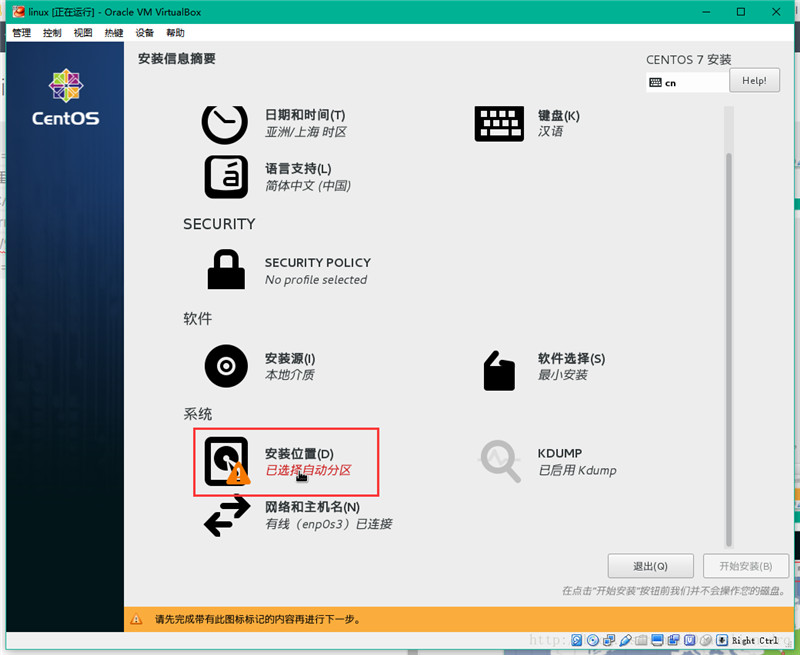This screenshot has width=800, height=655.
Task: Open Language Support icon
Action: pyautogui.click(x=226, y=177)
